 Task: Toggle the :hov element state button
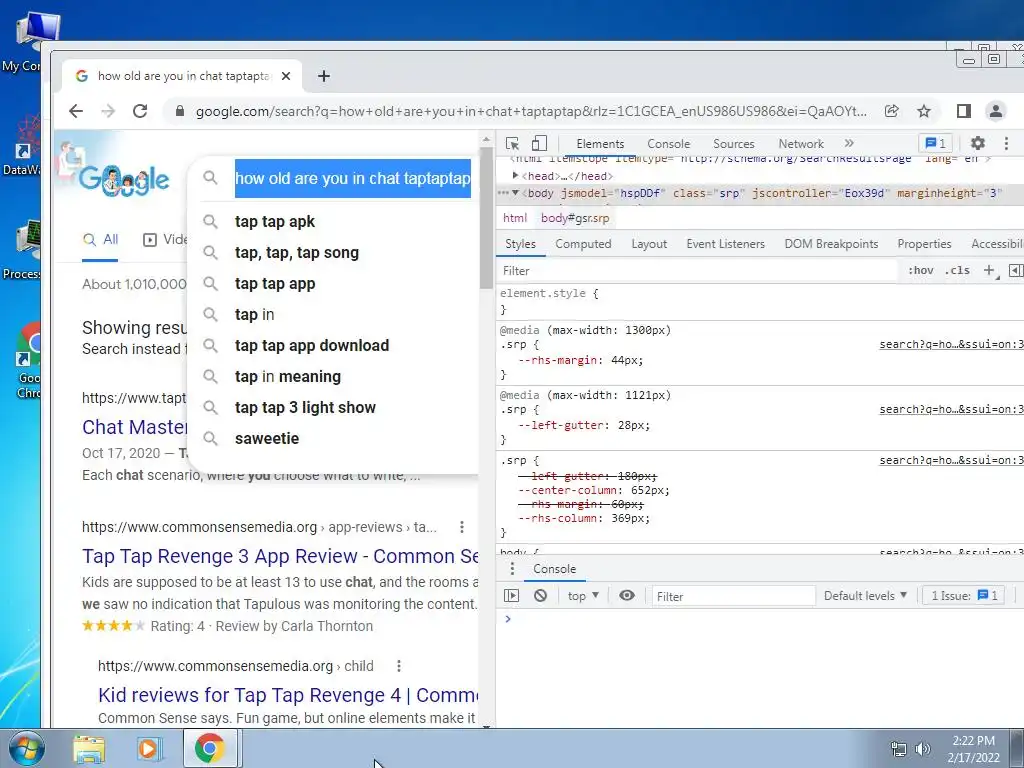(x=921, y=270)
